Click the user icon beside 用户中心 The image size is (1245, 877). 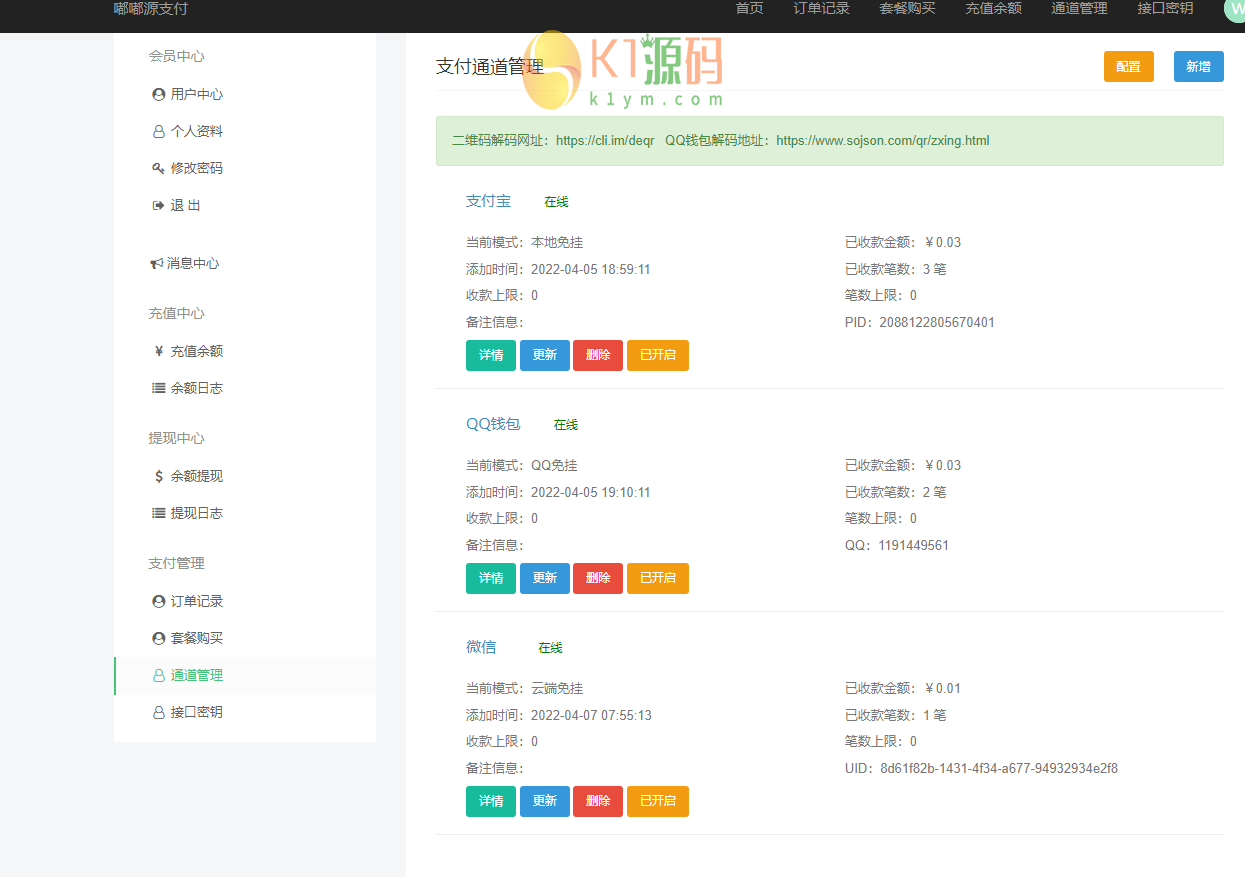click(x=158, y=94)
